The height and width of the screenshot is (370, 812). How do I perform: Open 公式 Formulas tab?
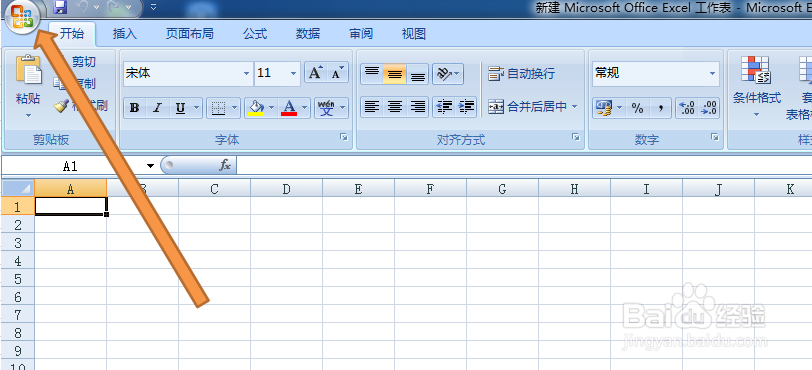255,34
